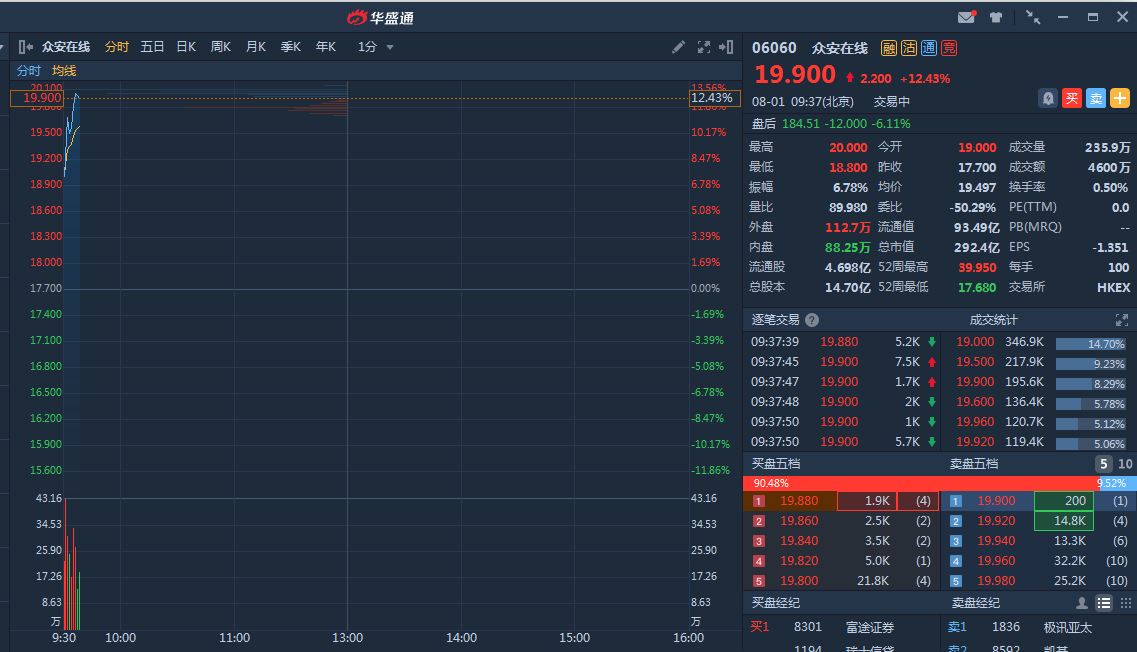The height and width of the screenshot is (652, 1137).
Task: Click the price alert bell icon
Action: coord(1048,98)
